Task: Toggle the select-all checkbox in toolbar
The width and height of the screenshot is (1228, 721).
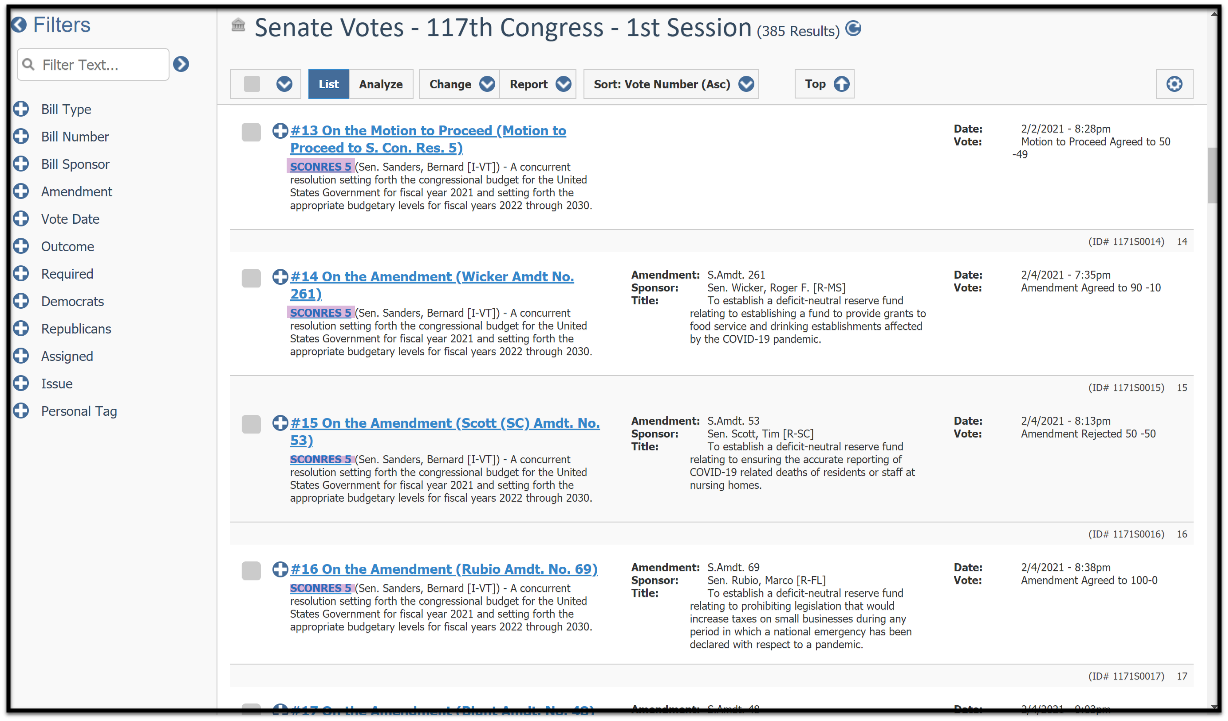Action: [252, 84]
